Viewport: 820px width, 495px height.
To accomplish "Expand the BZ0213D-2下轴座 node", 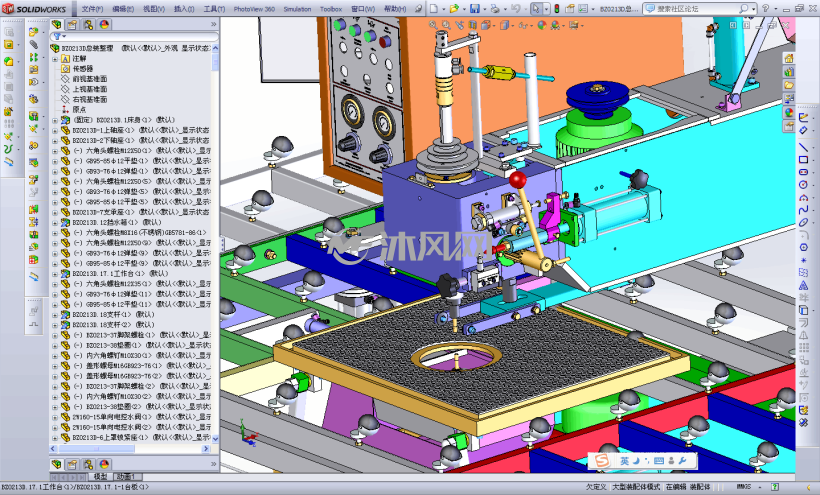I will click(55, 141).
